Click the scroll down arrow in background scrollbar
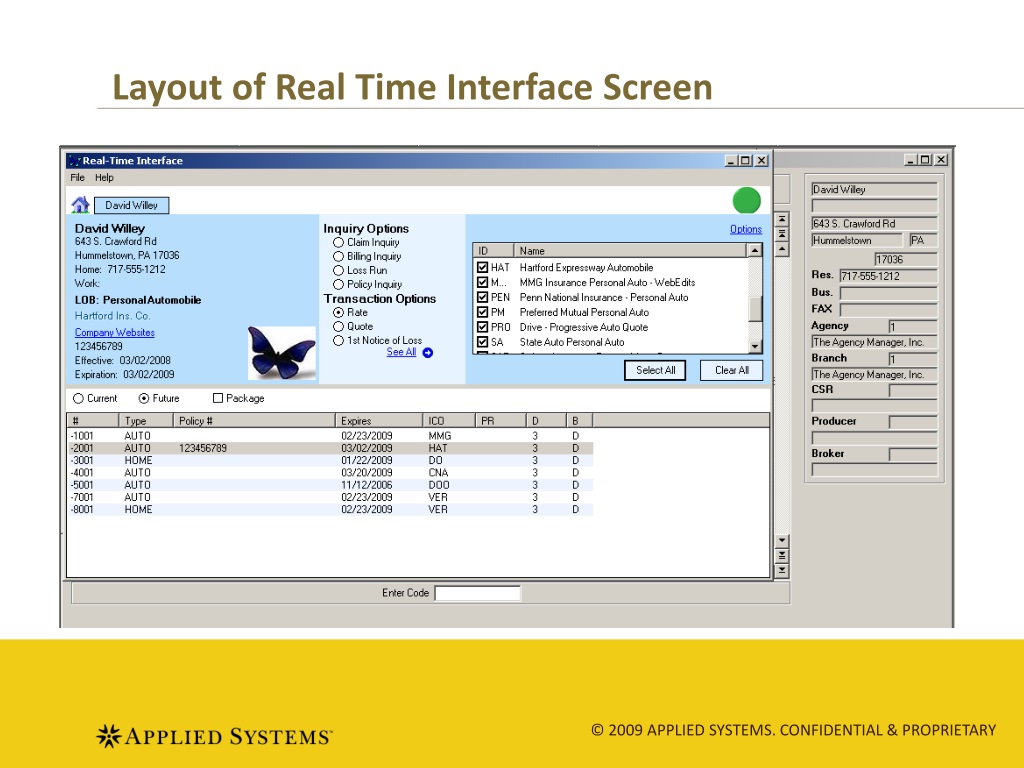1024x768 pixels. [x=782, y=541]
